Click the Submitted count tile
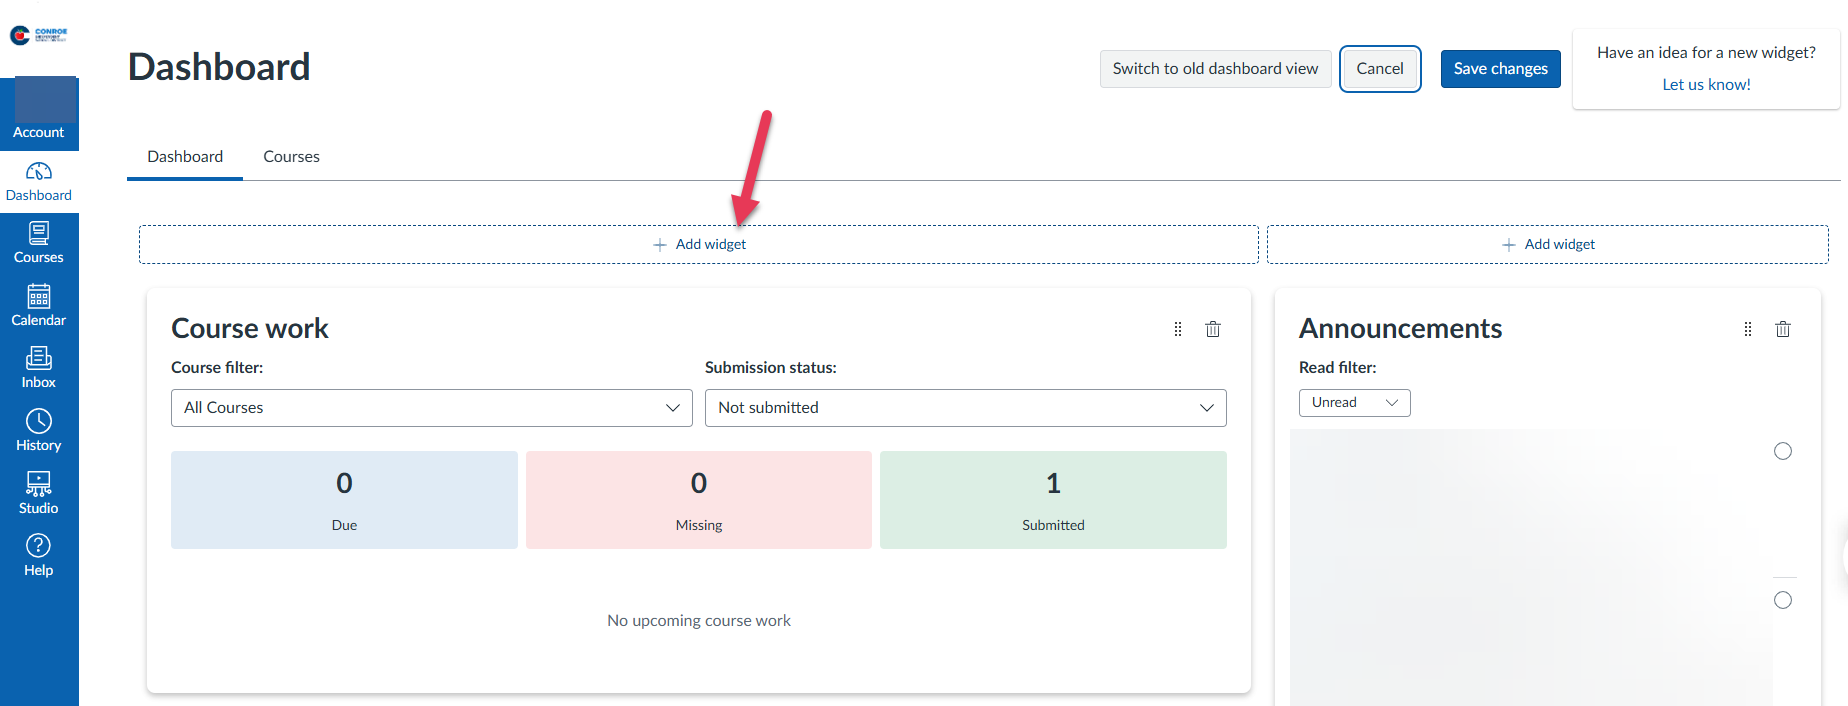Image resolution: width=1848 pixels, height=706 pixels. point(1052,500)
